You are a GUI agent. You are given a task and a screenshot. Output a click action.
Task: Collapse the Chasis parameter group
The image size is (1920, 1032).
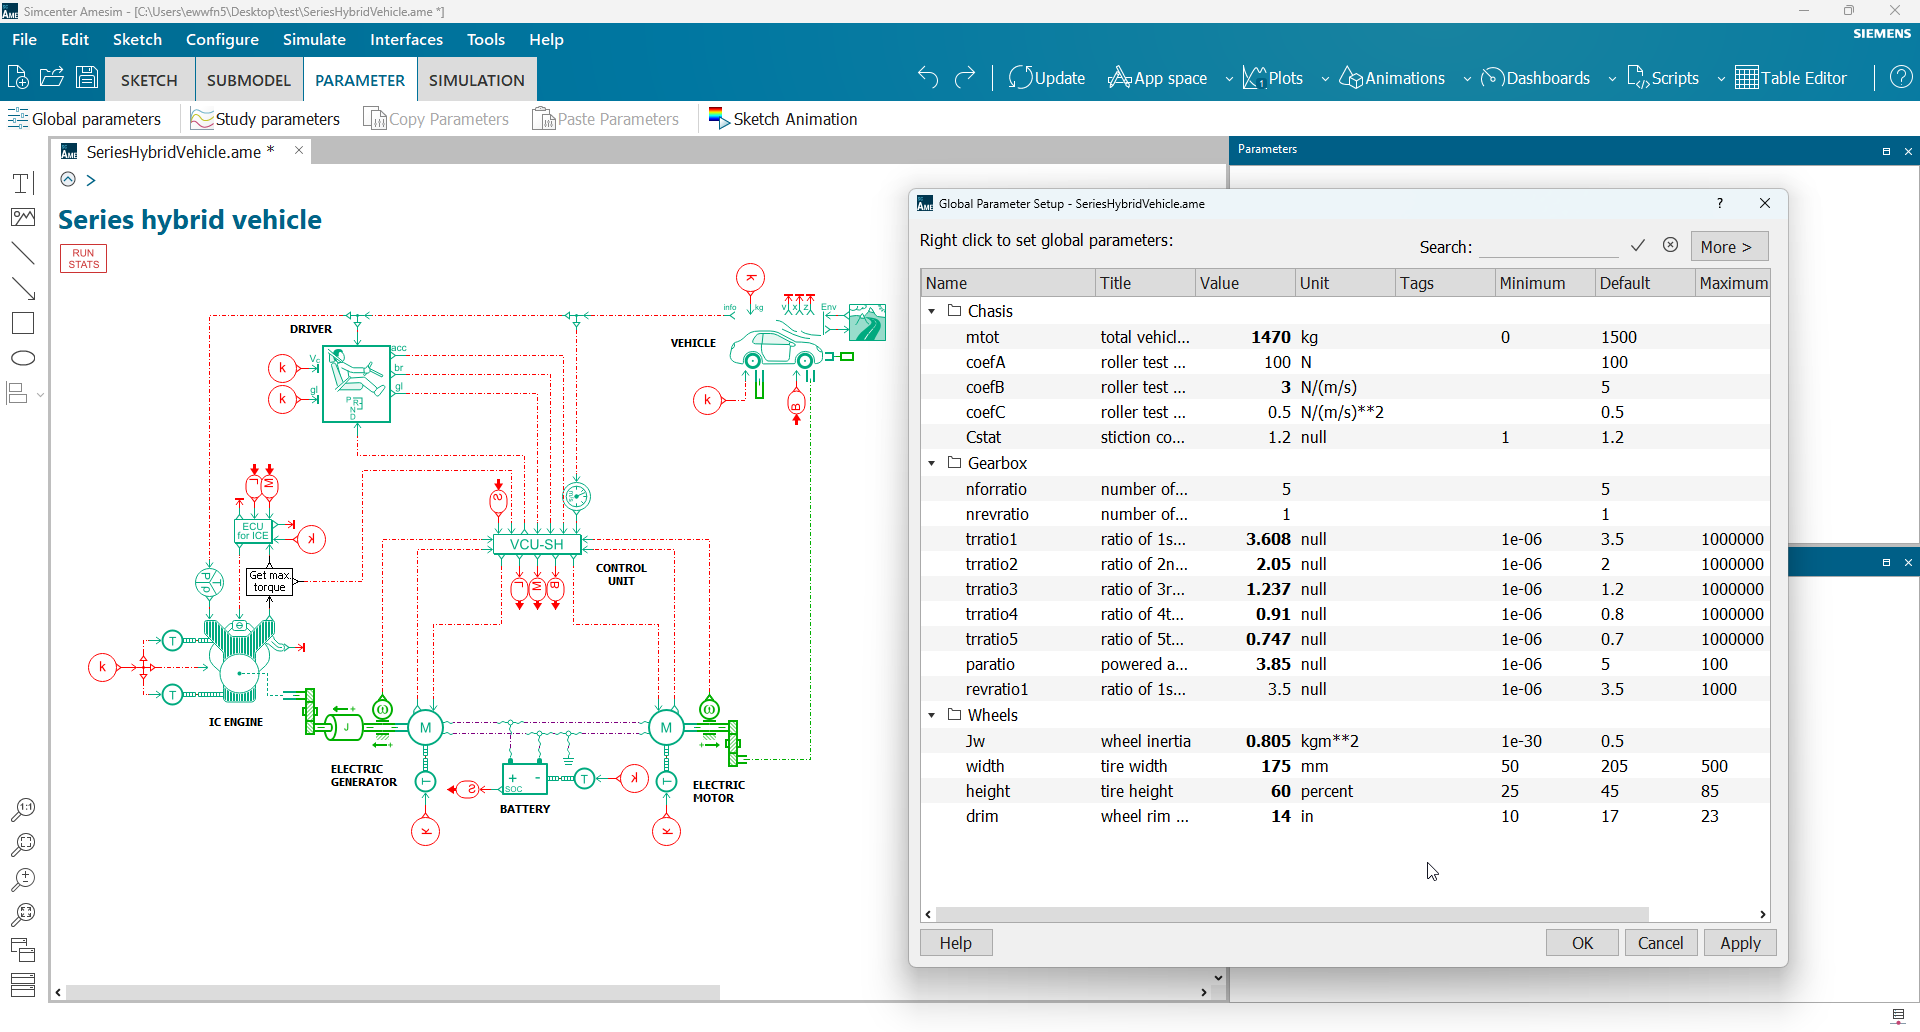[932, 311]
